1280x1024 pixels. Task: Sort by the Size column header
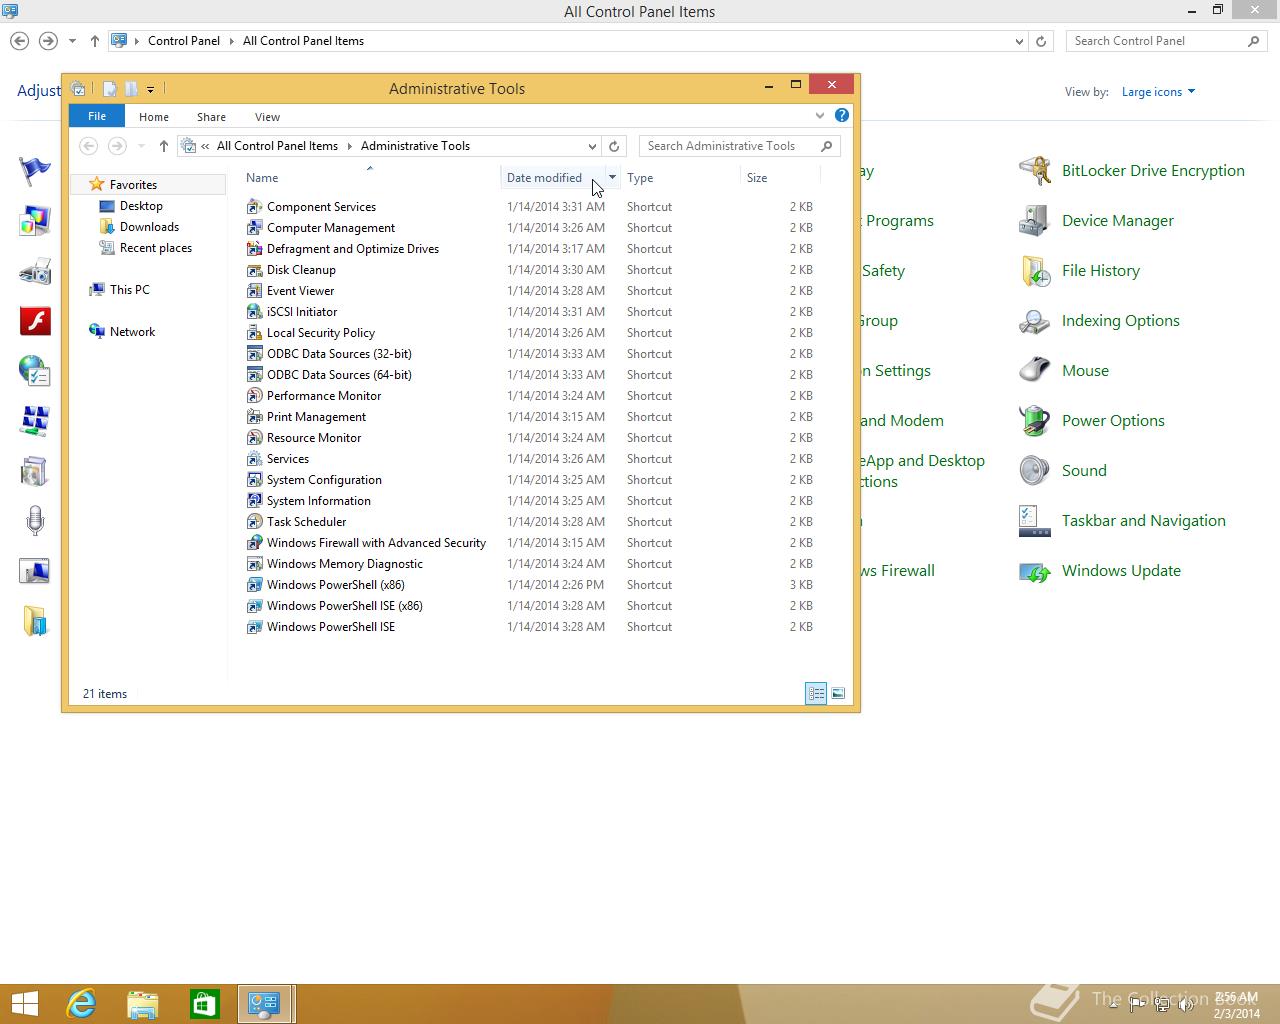780,178
